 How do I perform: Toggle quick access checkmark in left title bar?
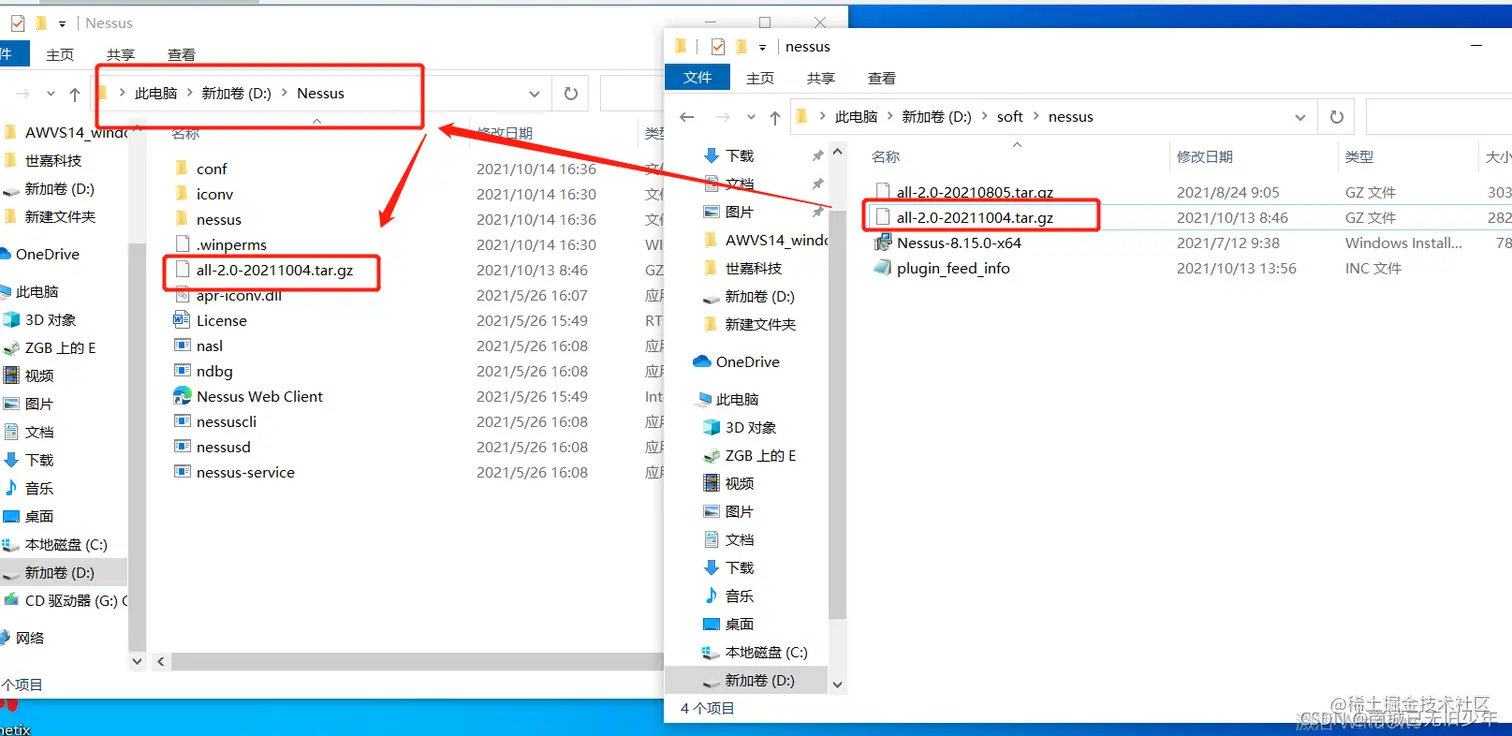[x=17, y=22]
